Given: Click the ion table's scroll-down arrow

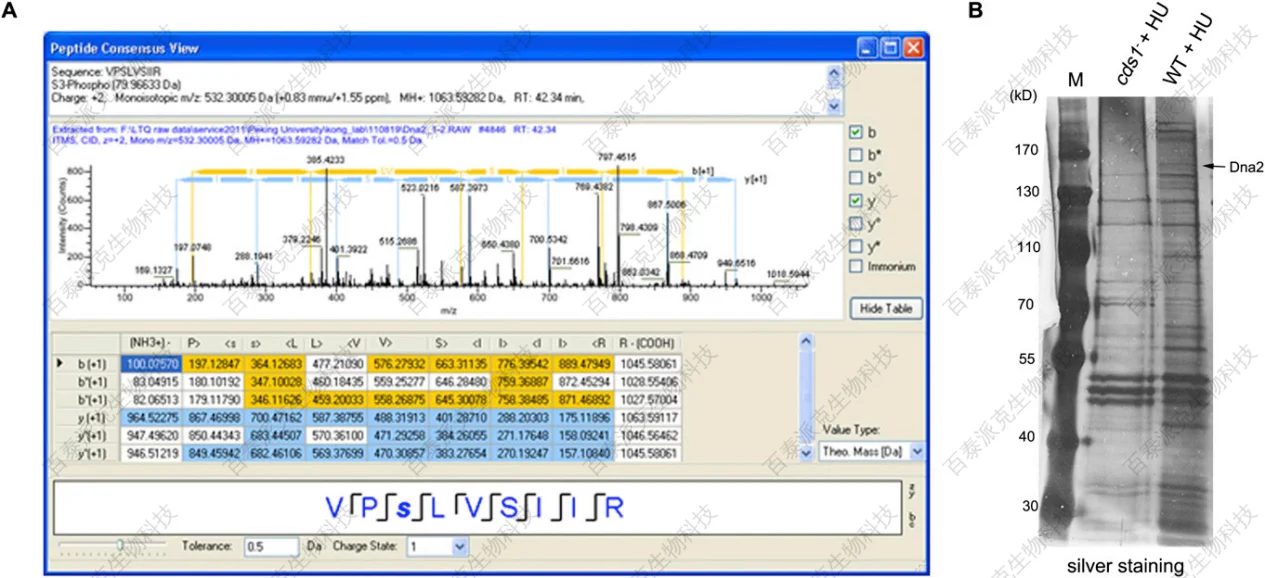Looking at the screenshot, I should (807, 453).
